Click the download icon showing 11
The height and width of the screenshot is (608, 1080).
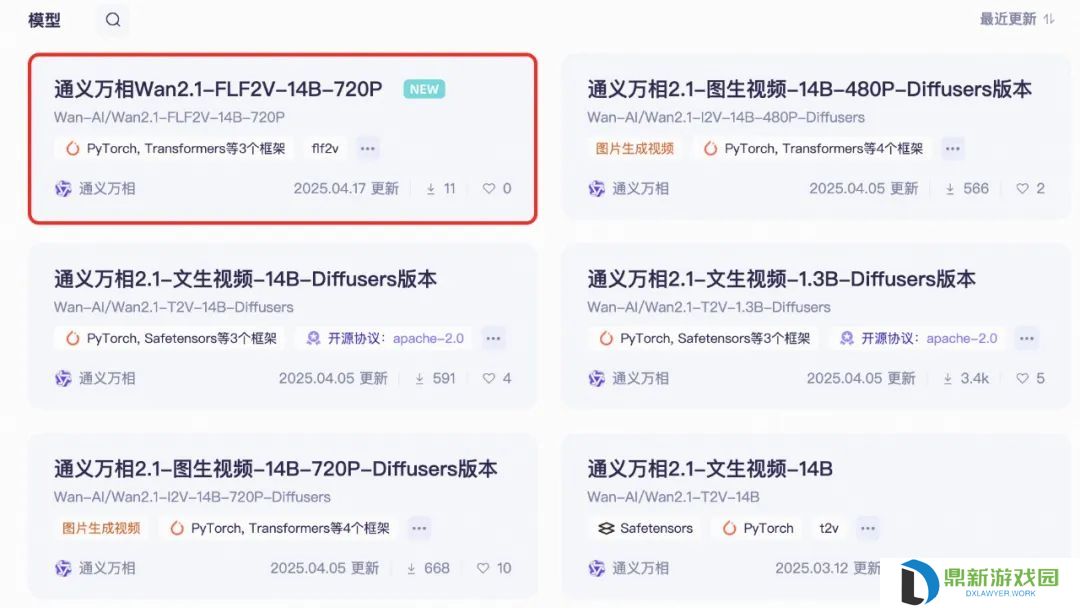click(430, 189)
